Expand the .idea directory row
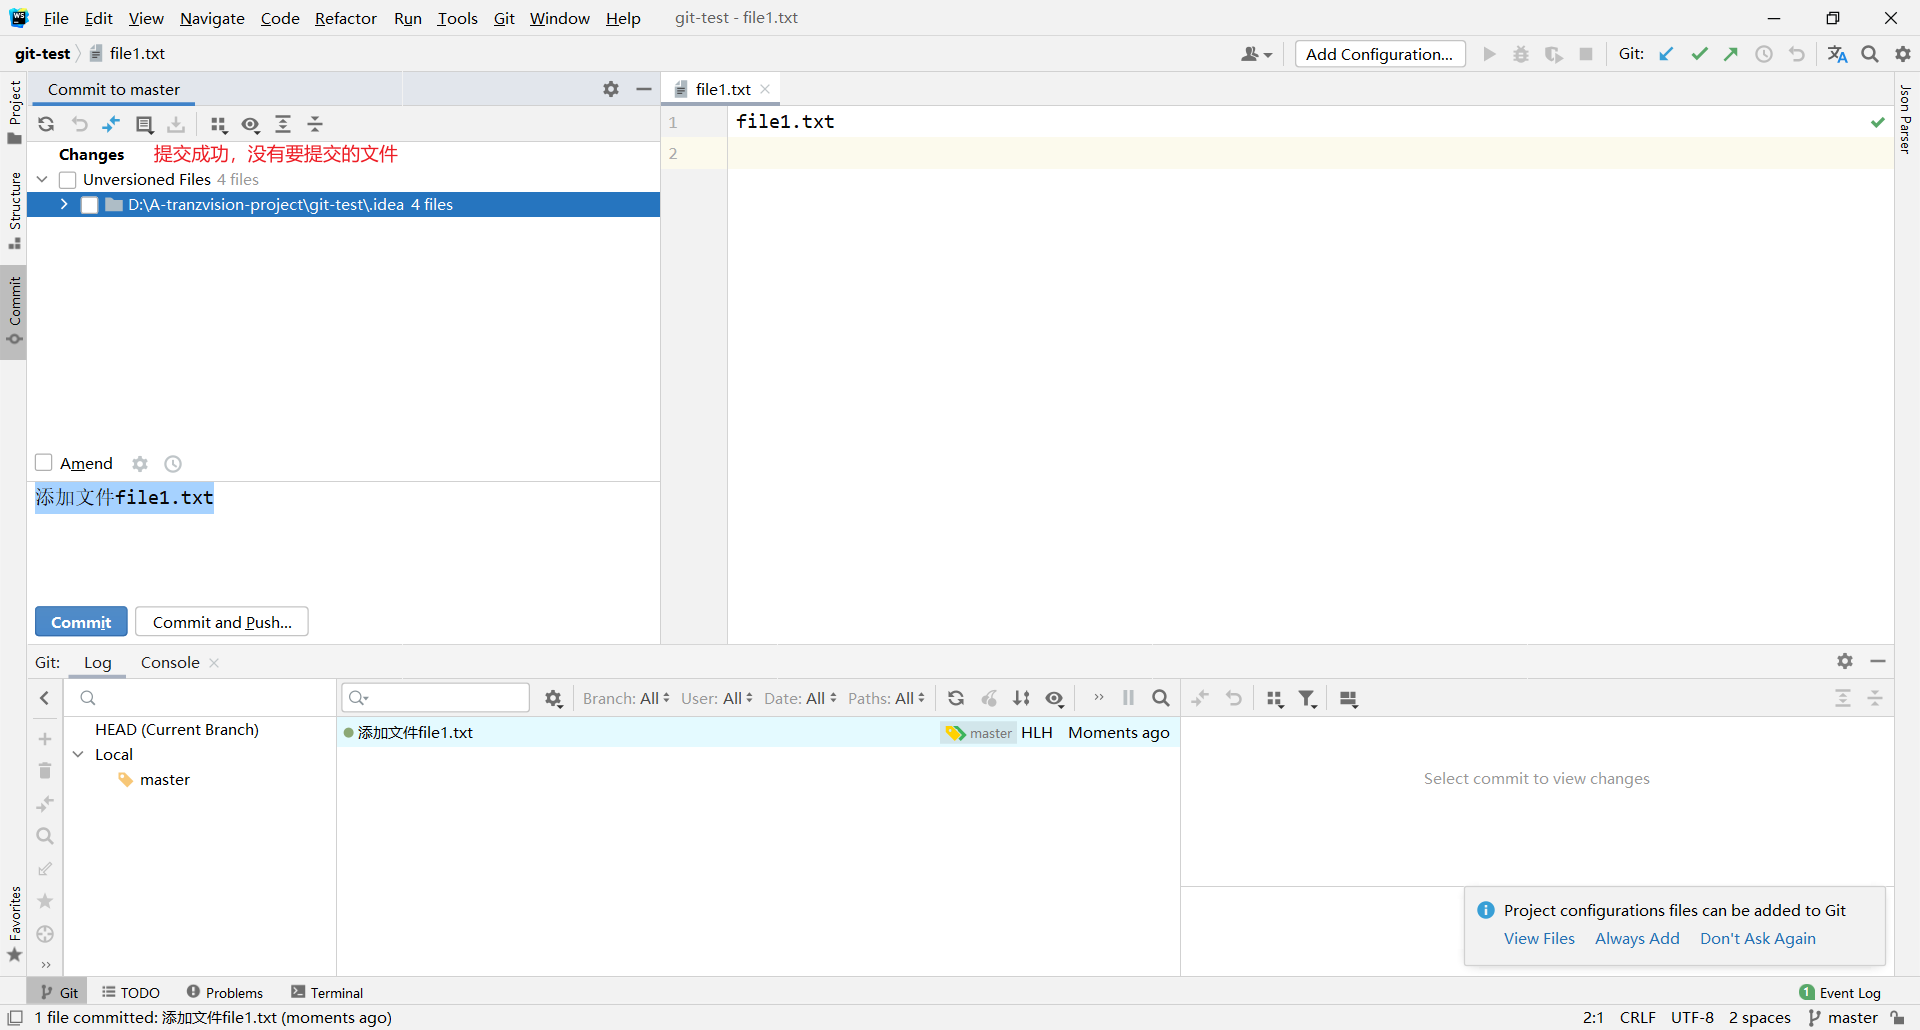The width and height of the screenshot is (1920, 1030). [x=64, y=205]
